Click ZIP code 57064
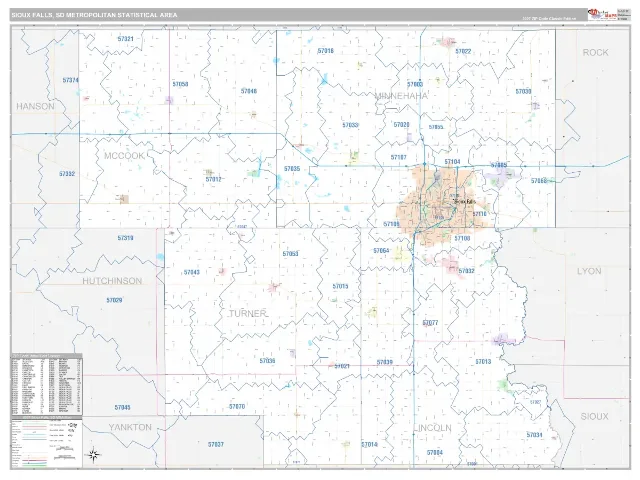The height and width of the screenshot is (480, 640). [381, 251]
